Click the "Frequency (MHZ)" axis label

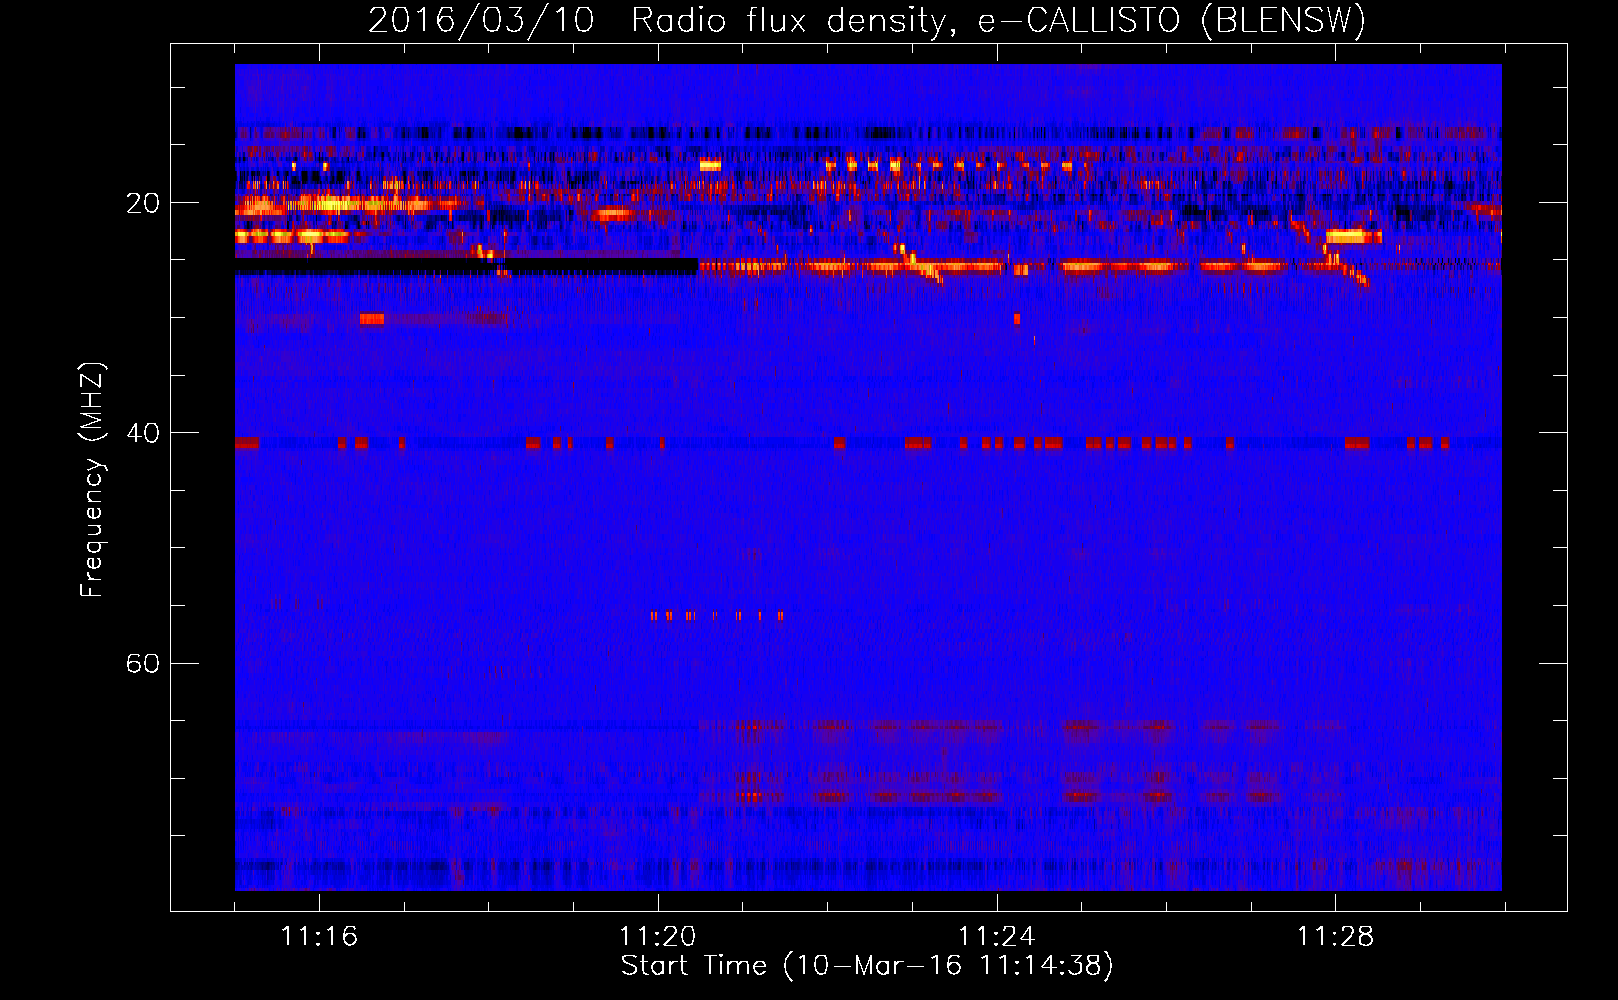tap(92, 480)
